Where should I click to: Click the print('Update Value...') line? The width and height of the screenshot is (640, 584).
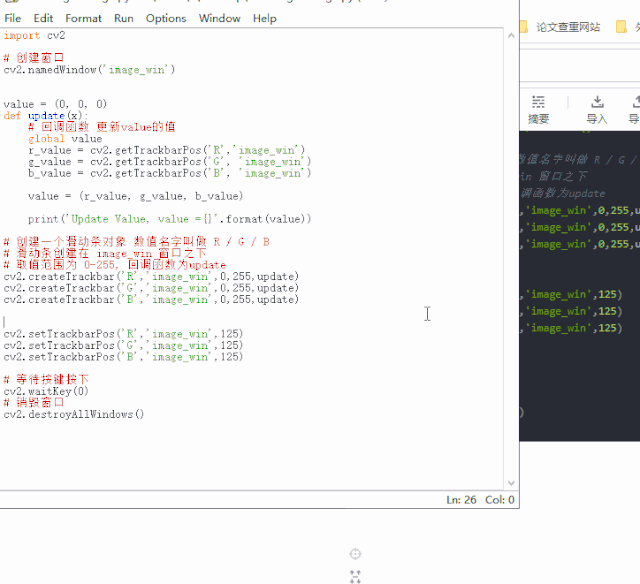pyautogui.click(x=169, y=219)
